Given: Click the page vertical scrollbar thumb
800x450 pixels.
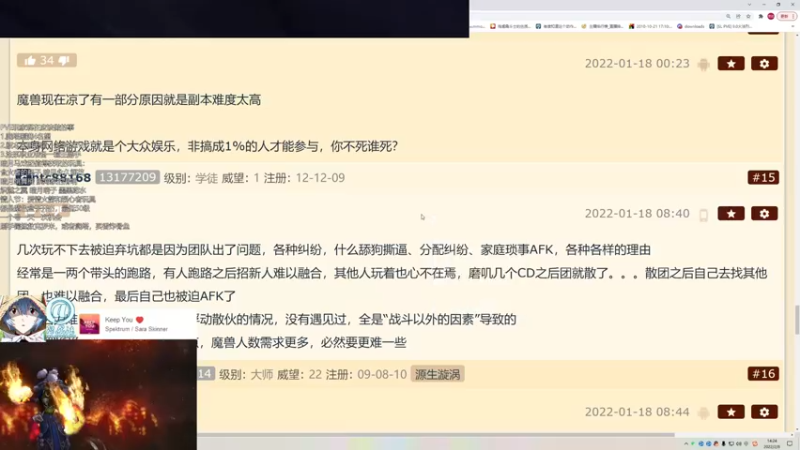Looking at the screenshot, I should pos(796,320).
